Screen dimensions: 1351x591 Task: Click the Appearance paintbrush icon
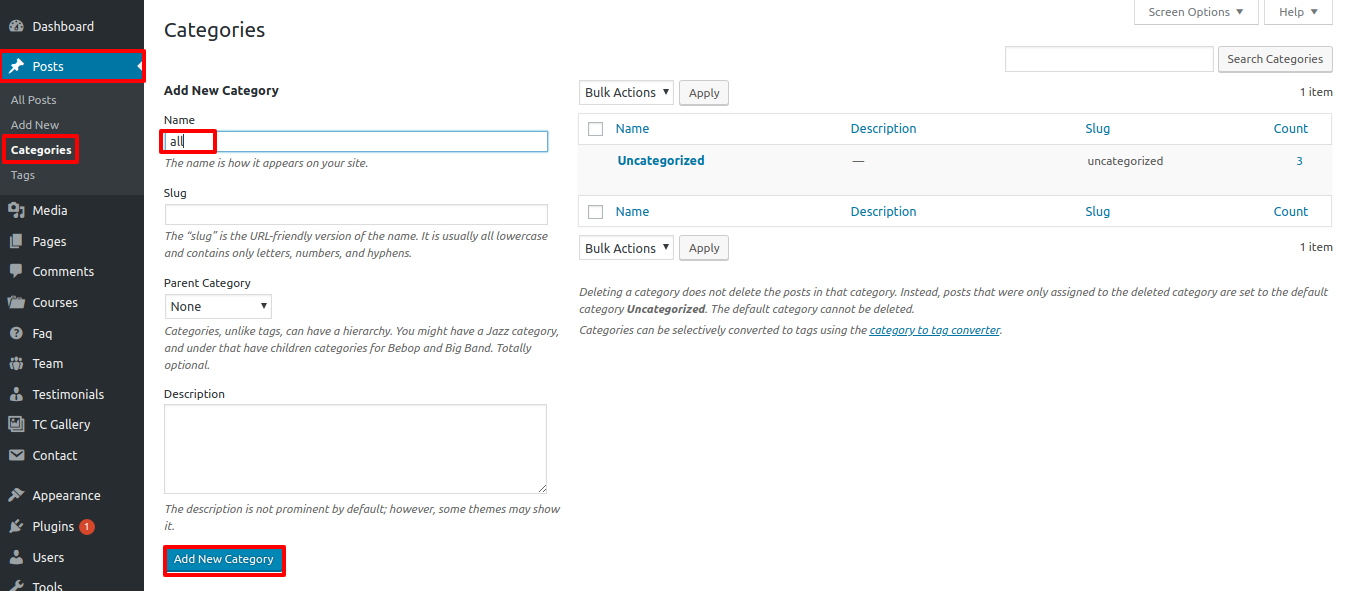[16, 496]
